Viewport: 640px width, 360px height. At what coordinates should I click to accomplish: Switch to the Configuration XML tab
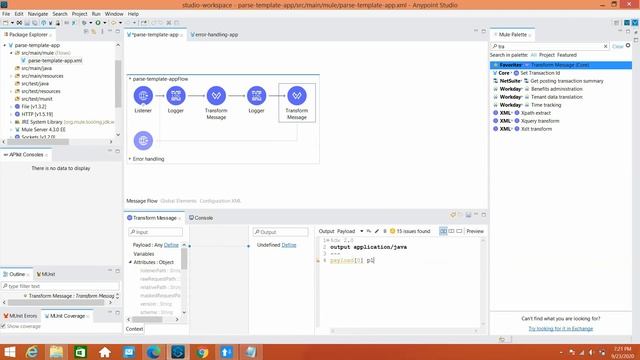pyautogui.click(x=220, y=201)
